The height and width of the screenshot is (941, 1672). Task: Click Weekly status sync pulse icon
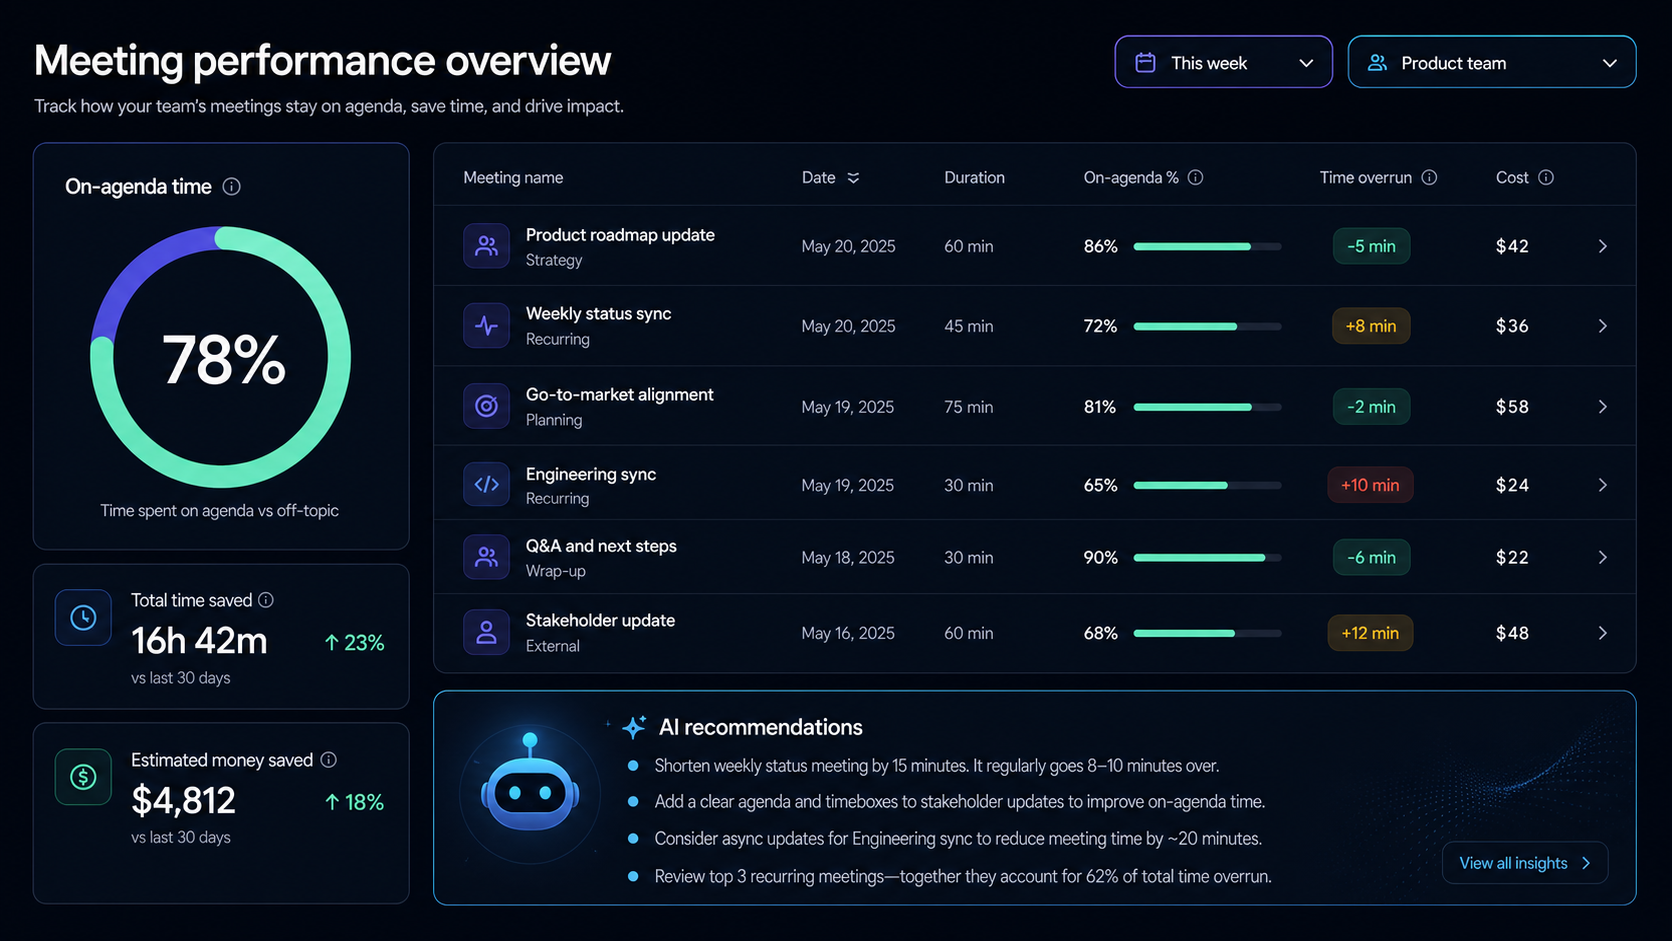pyautogui.click(x=486, y=326)
